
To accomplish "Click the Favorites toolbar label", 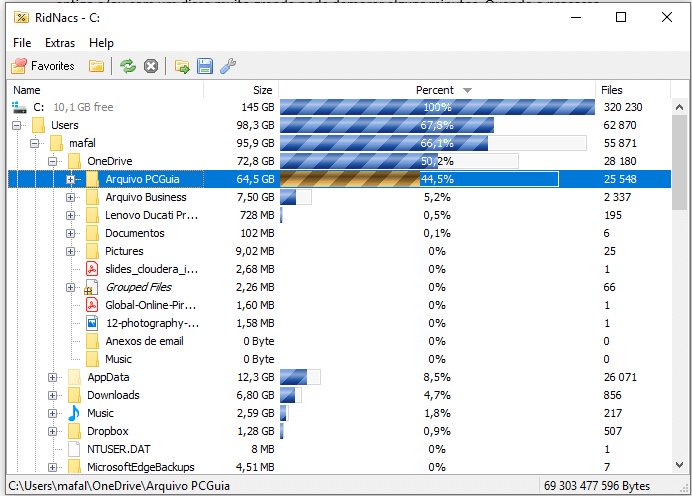I will (53, 66).
